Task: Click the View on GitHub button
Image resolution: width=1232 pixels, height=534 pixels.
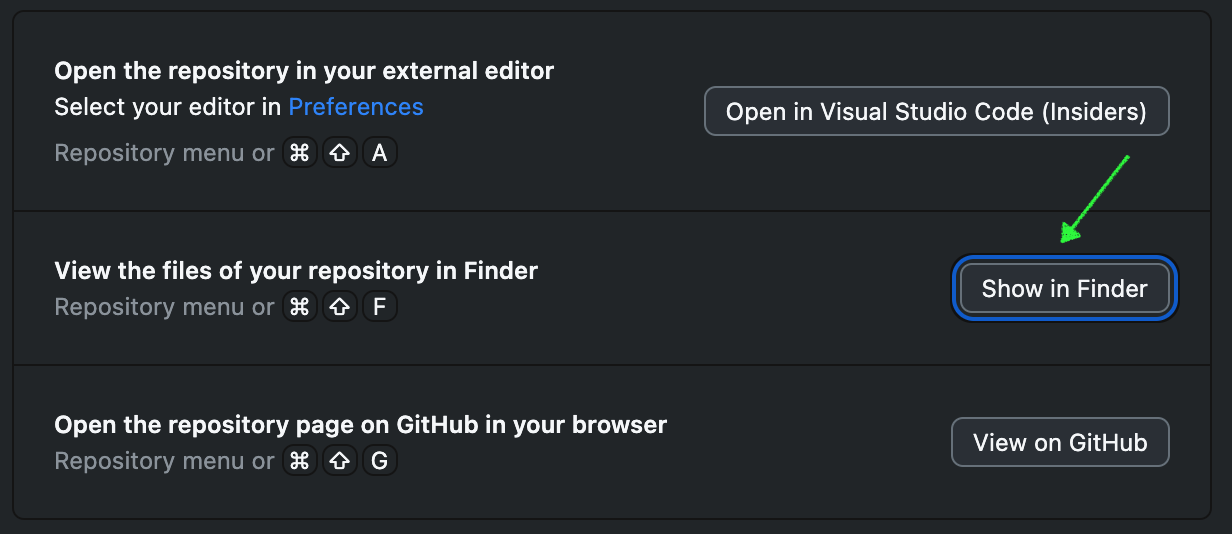Action: 1060,442
